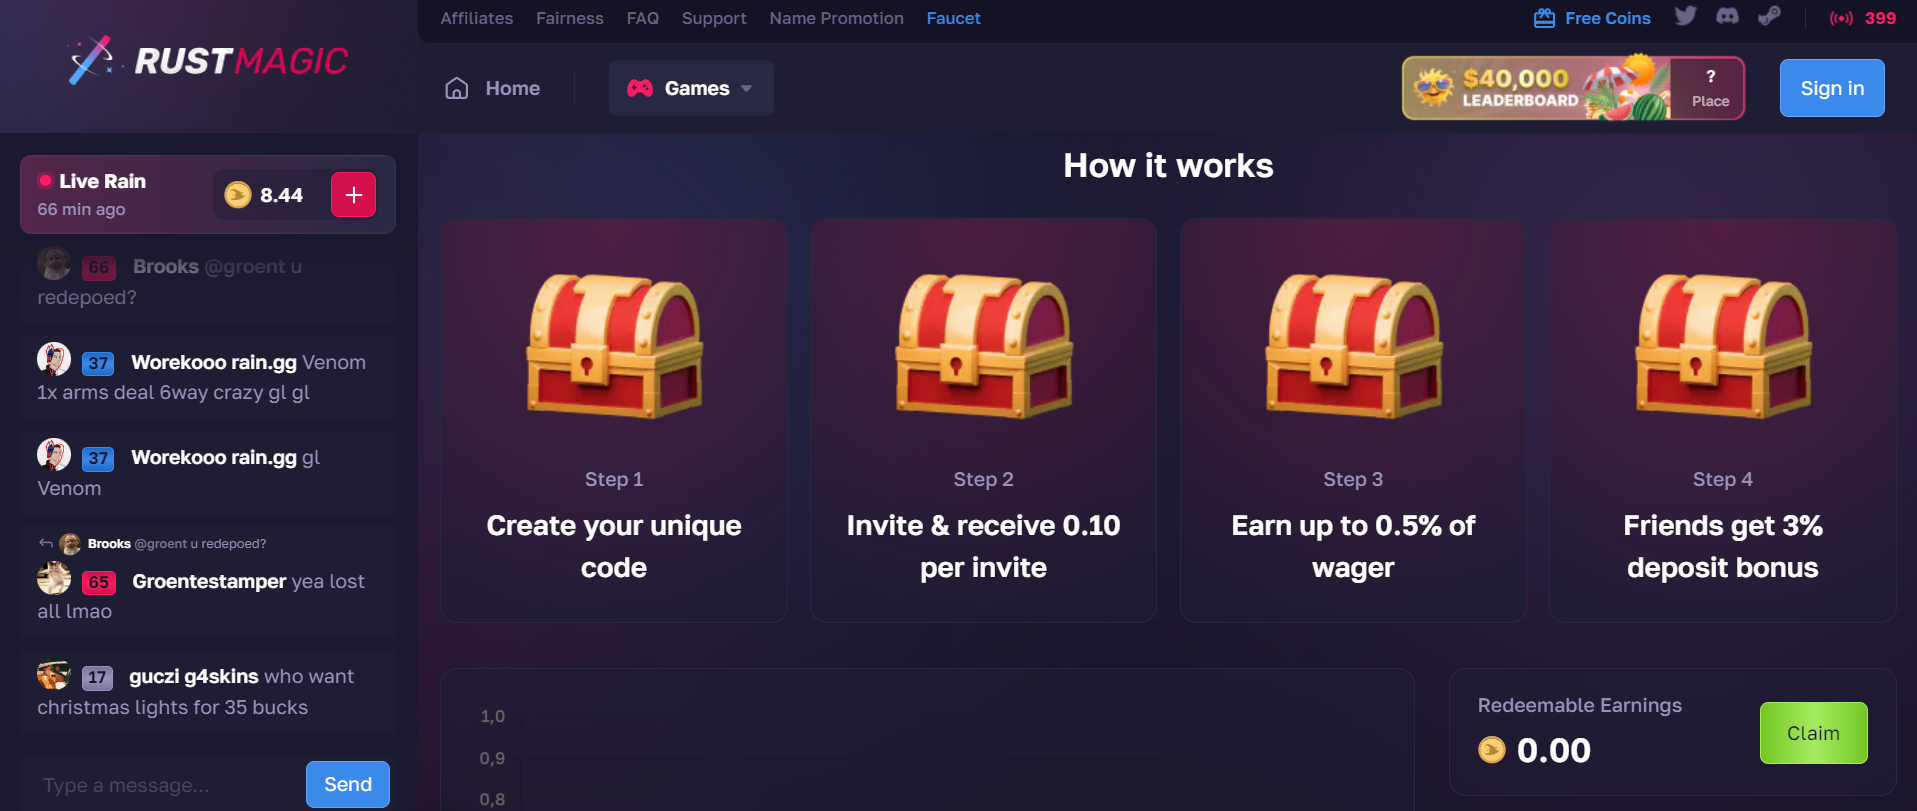
Task: Click the 399 online counter
Action: 1880,18
